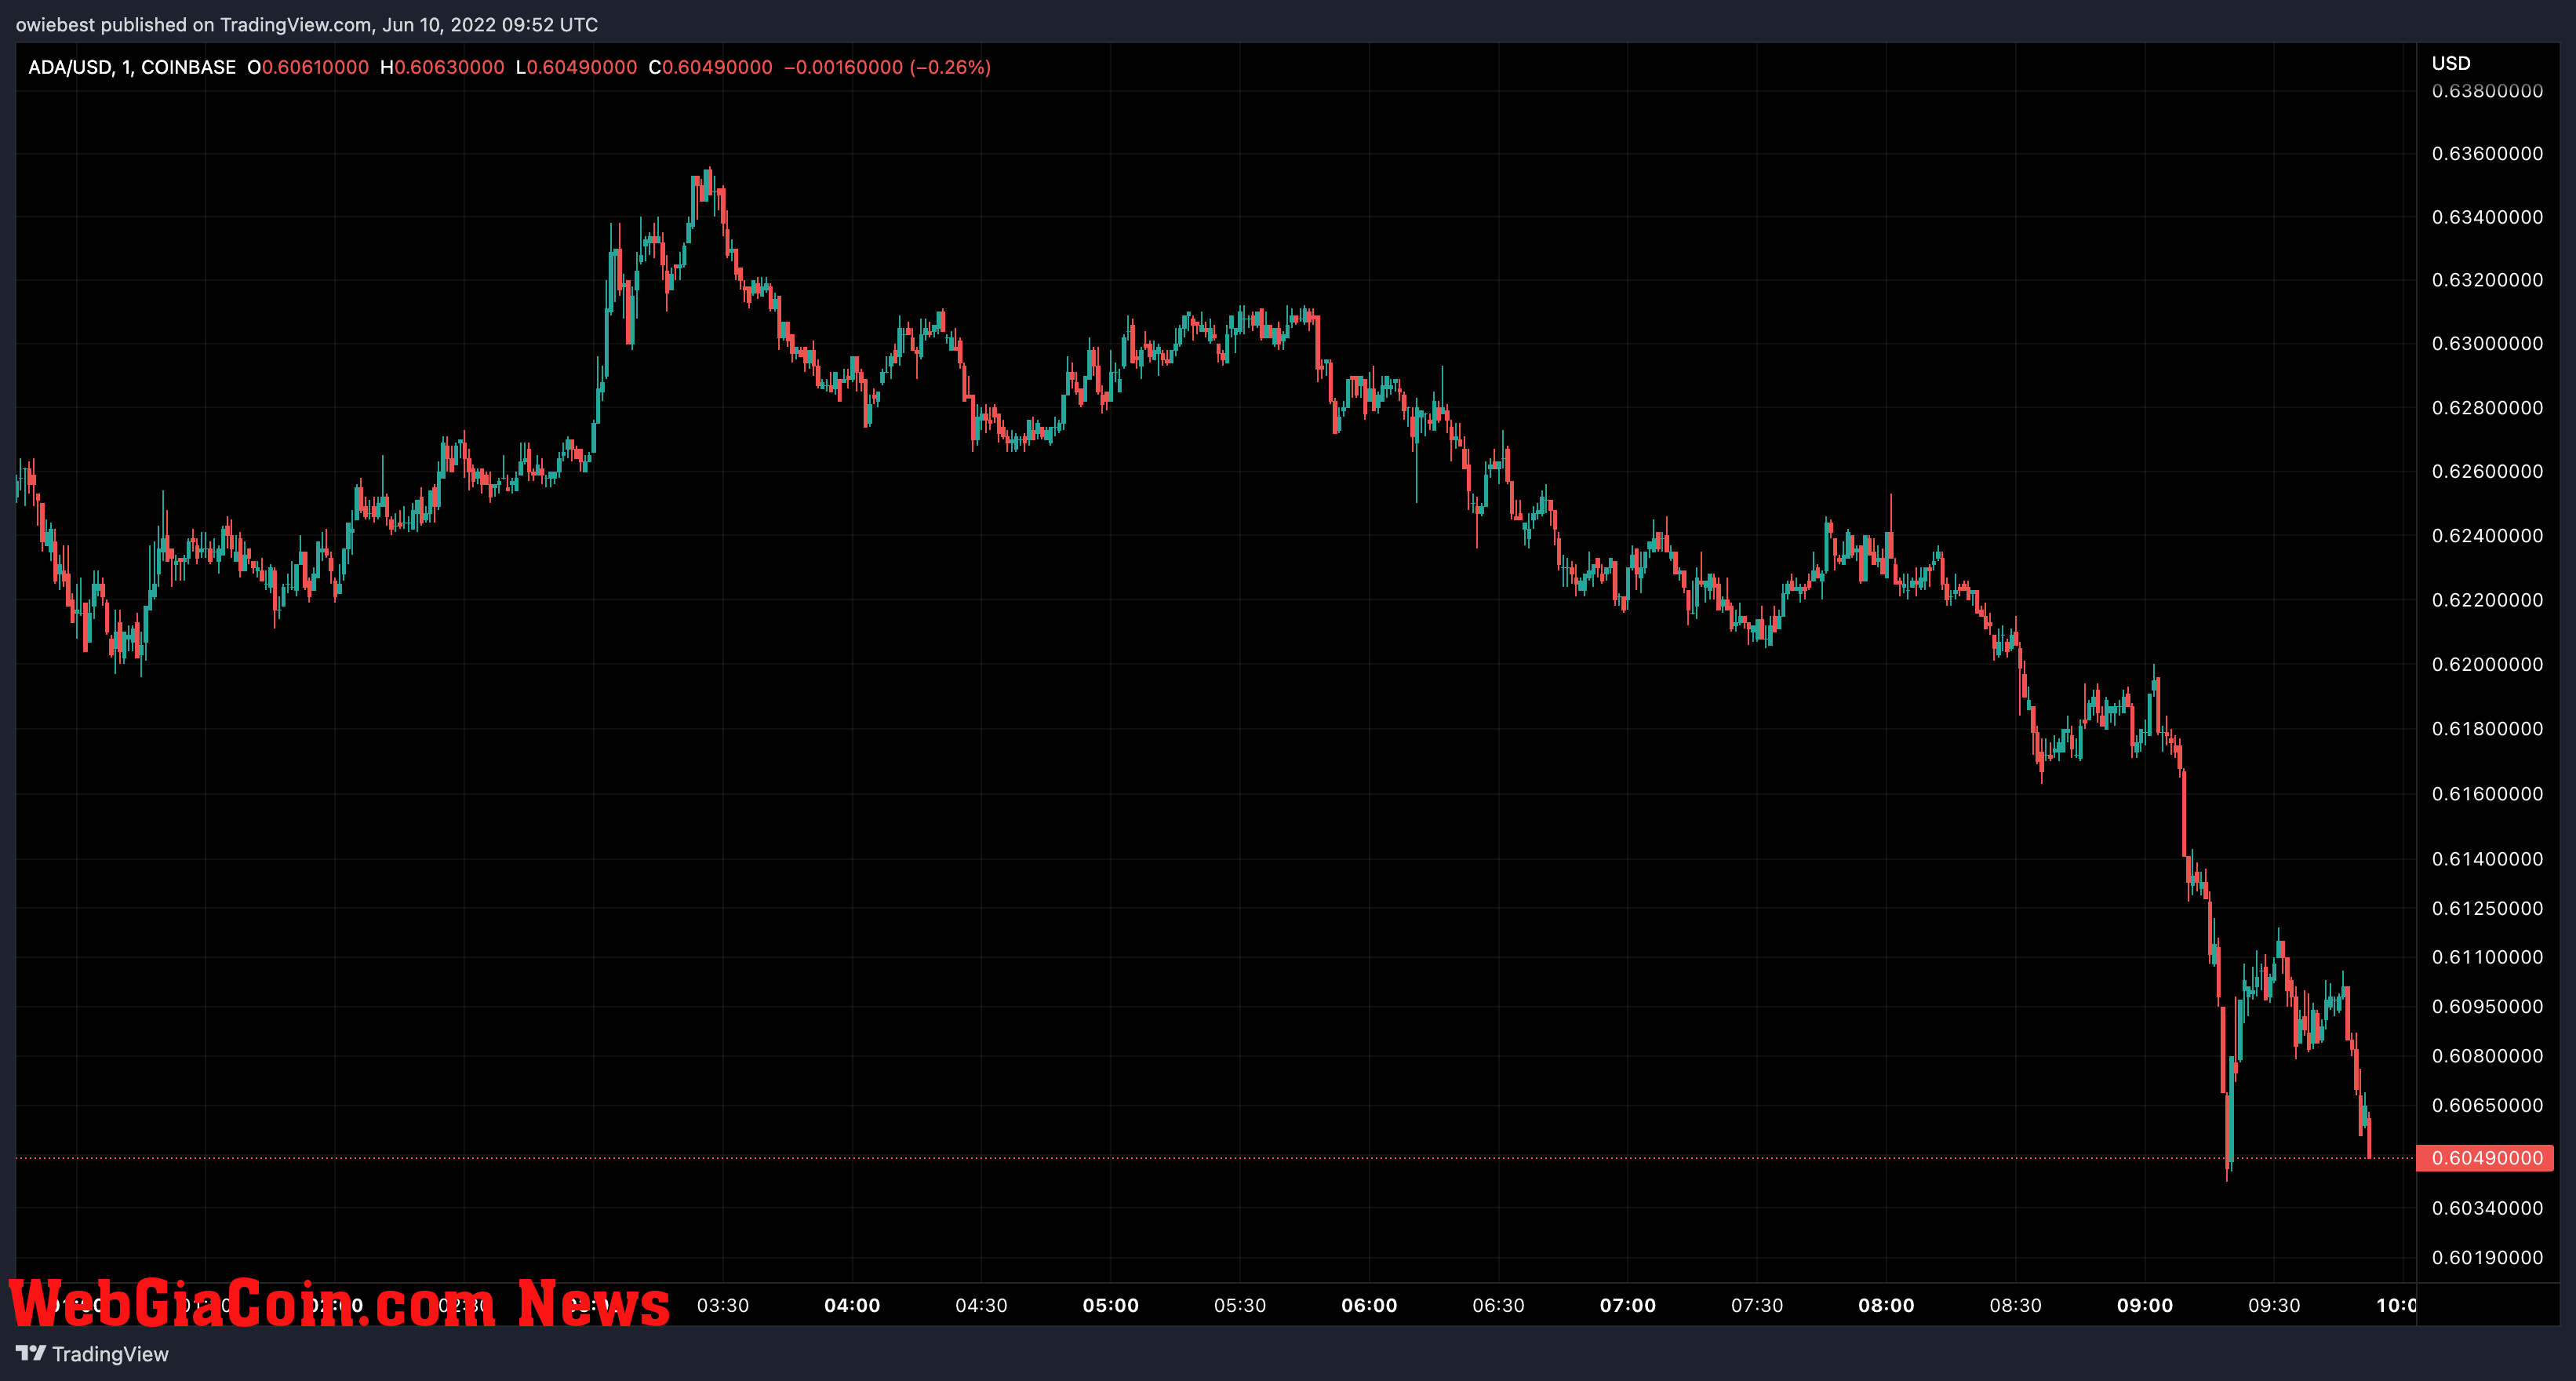Screen dimensions: 2576x1381
Task: Click the TradingView logo icon at bottom
Action: coord(31,1353)
